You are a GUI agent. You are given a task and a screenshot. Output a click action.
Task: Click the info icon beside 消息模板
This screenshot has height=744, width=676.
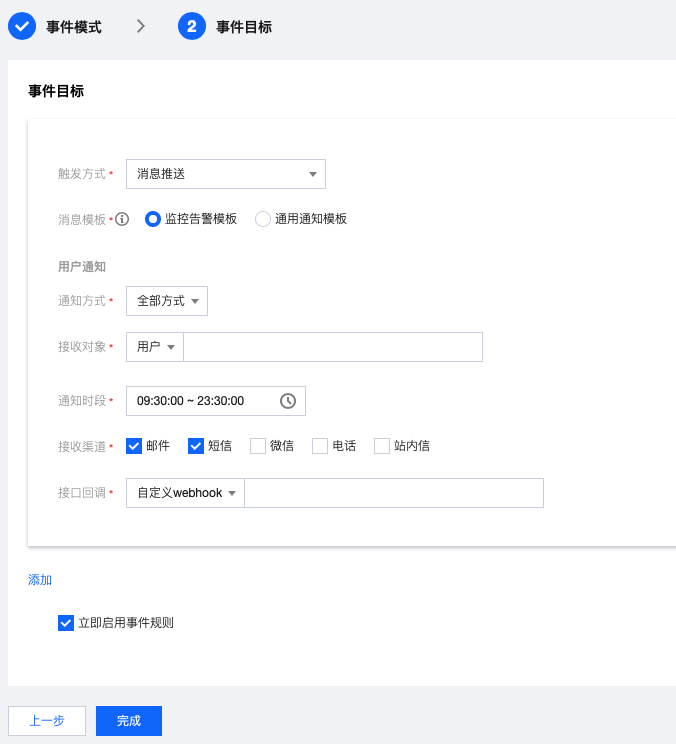coord(122,219)
